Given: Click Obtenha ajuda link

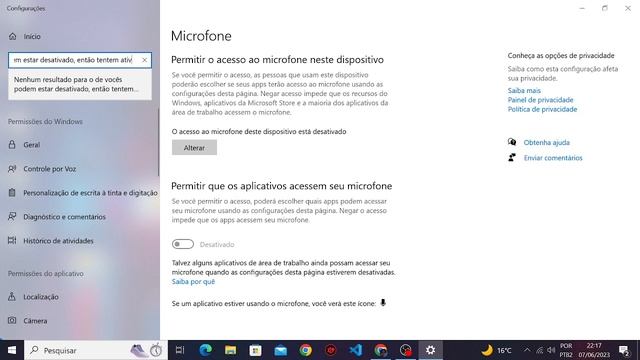Looking at the screenshot, I should pyautogui.click(x=547, y=142).
